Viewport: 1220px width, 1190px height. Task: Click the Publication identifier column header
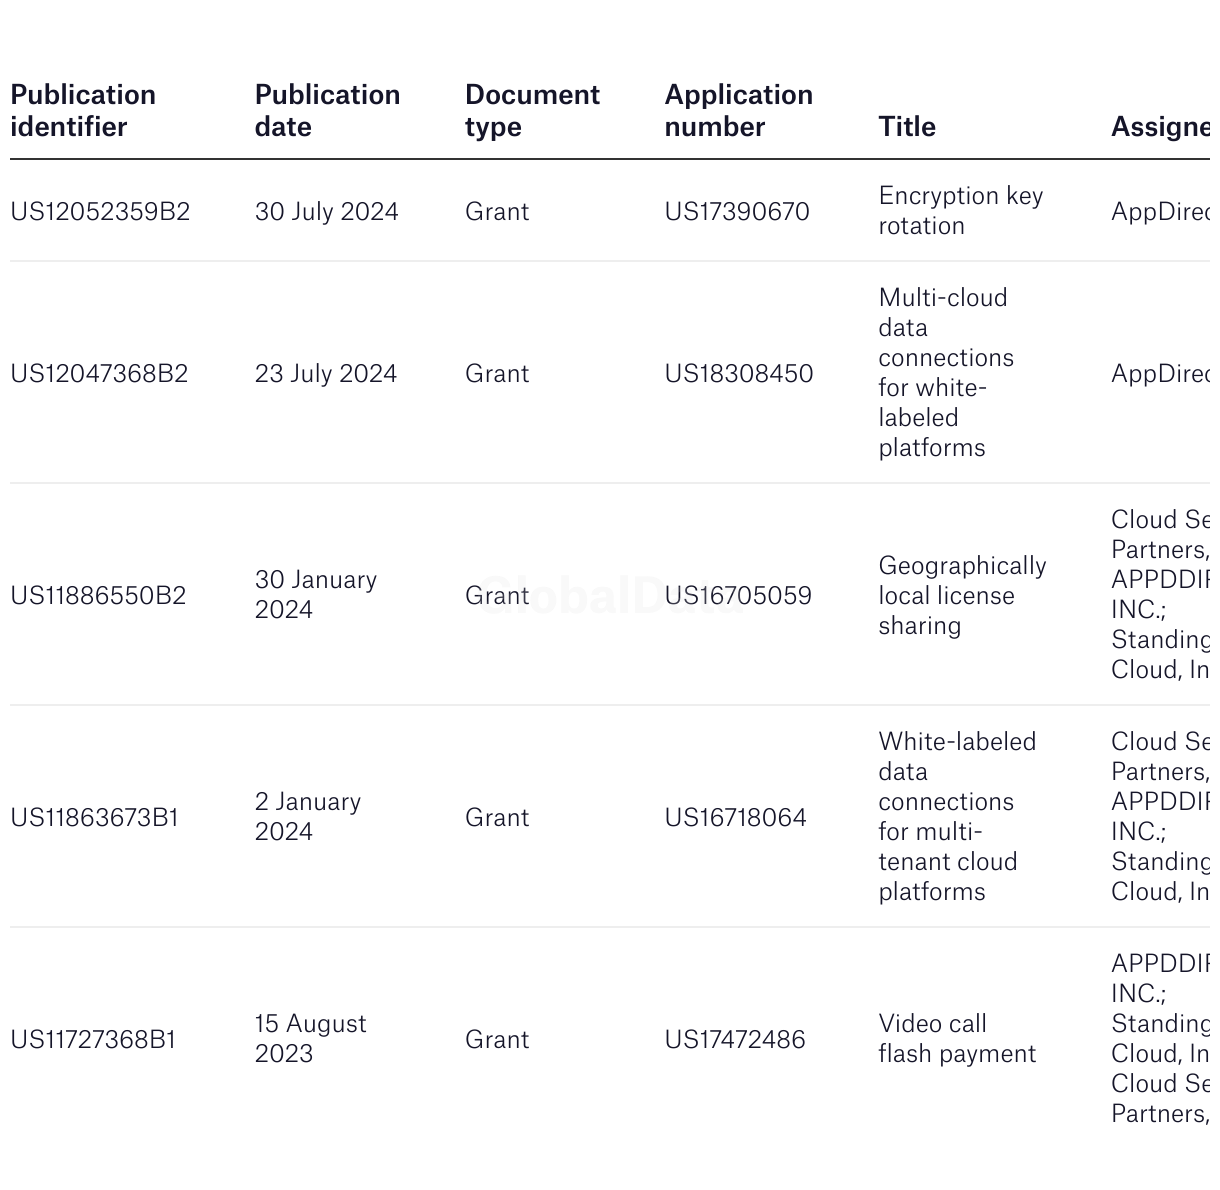pyautogui.click(x=83, y=111)
